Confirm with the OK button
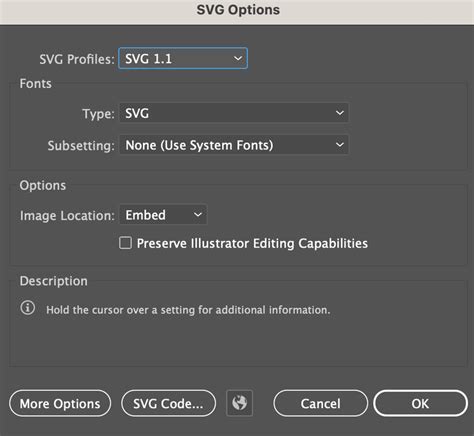The width and height of the screenshot is (474, 436). coord(420,403)
